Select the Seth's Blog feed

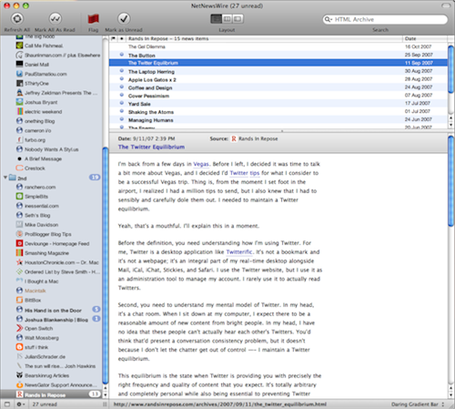click(x=52, y=215)
